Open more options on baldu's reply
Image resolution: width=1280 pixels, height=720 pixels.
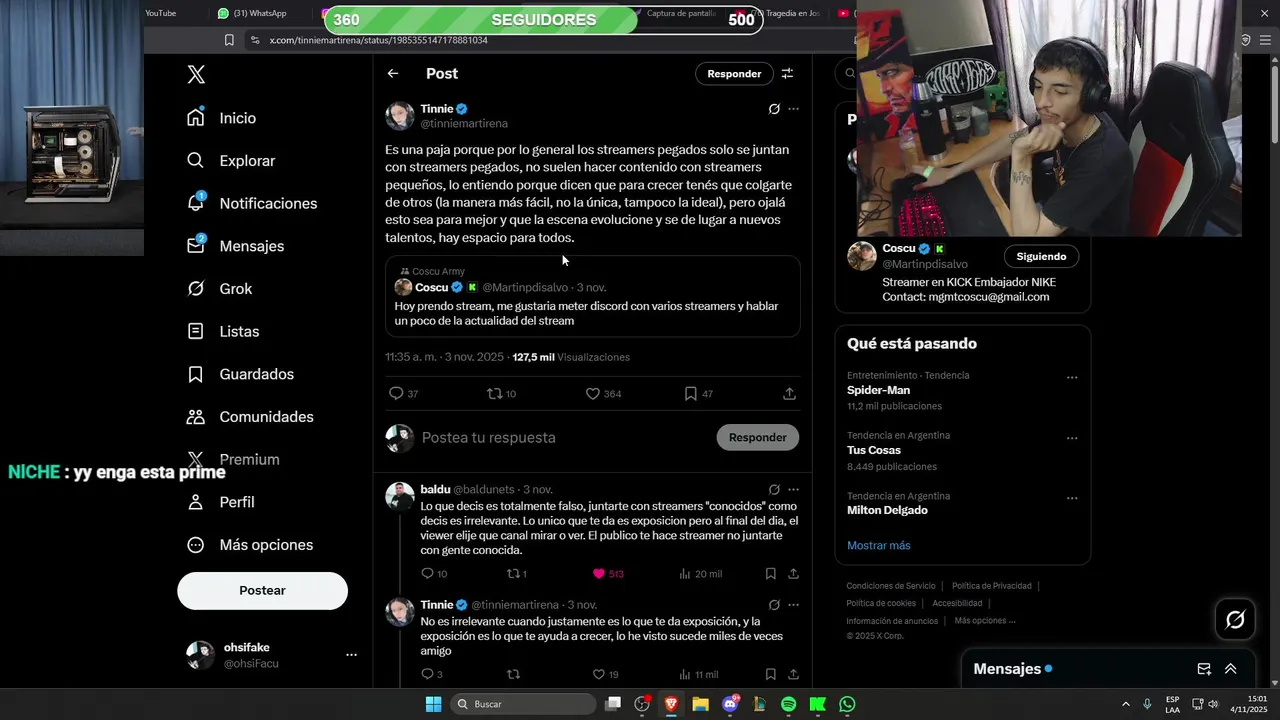[793, 490]
